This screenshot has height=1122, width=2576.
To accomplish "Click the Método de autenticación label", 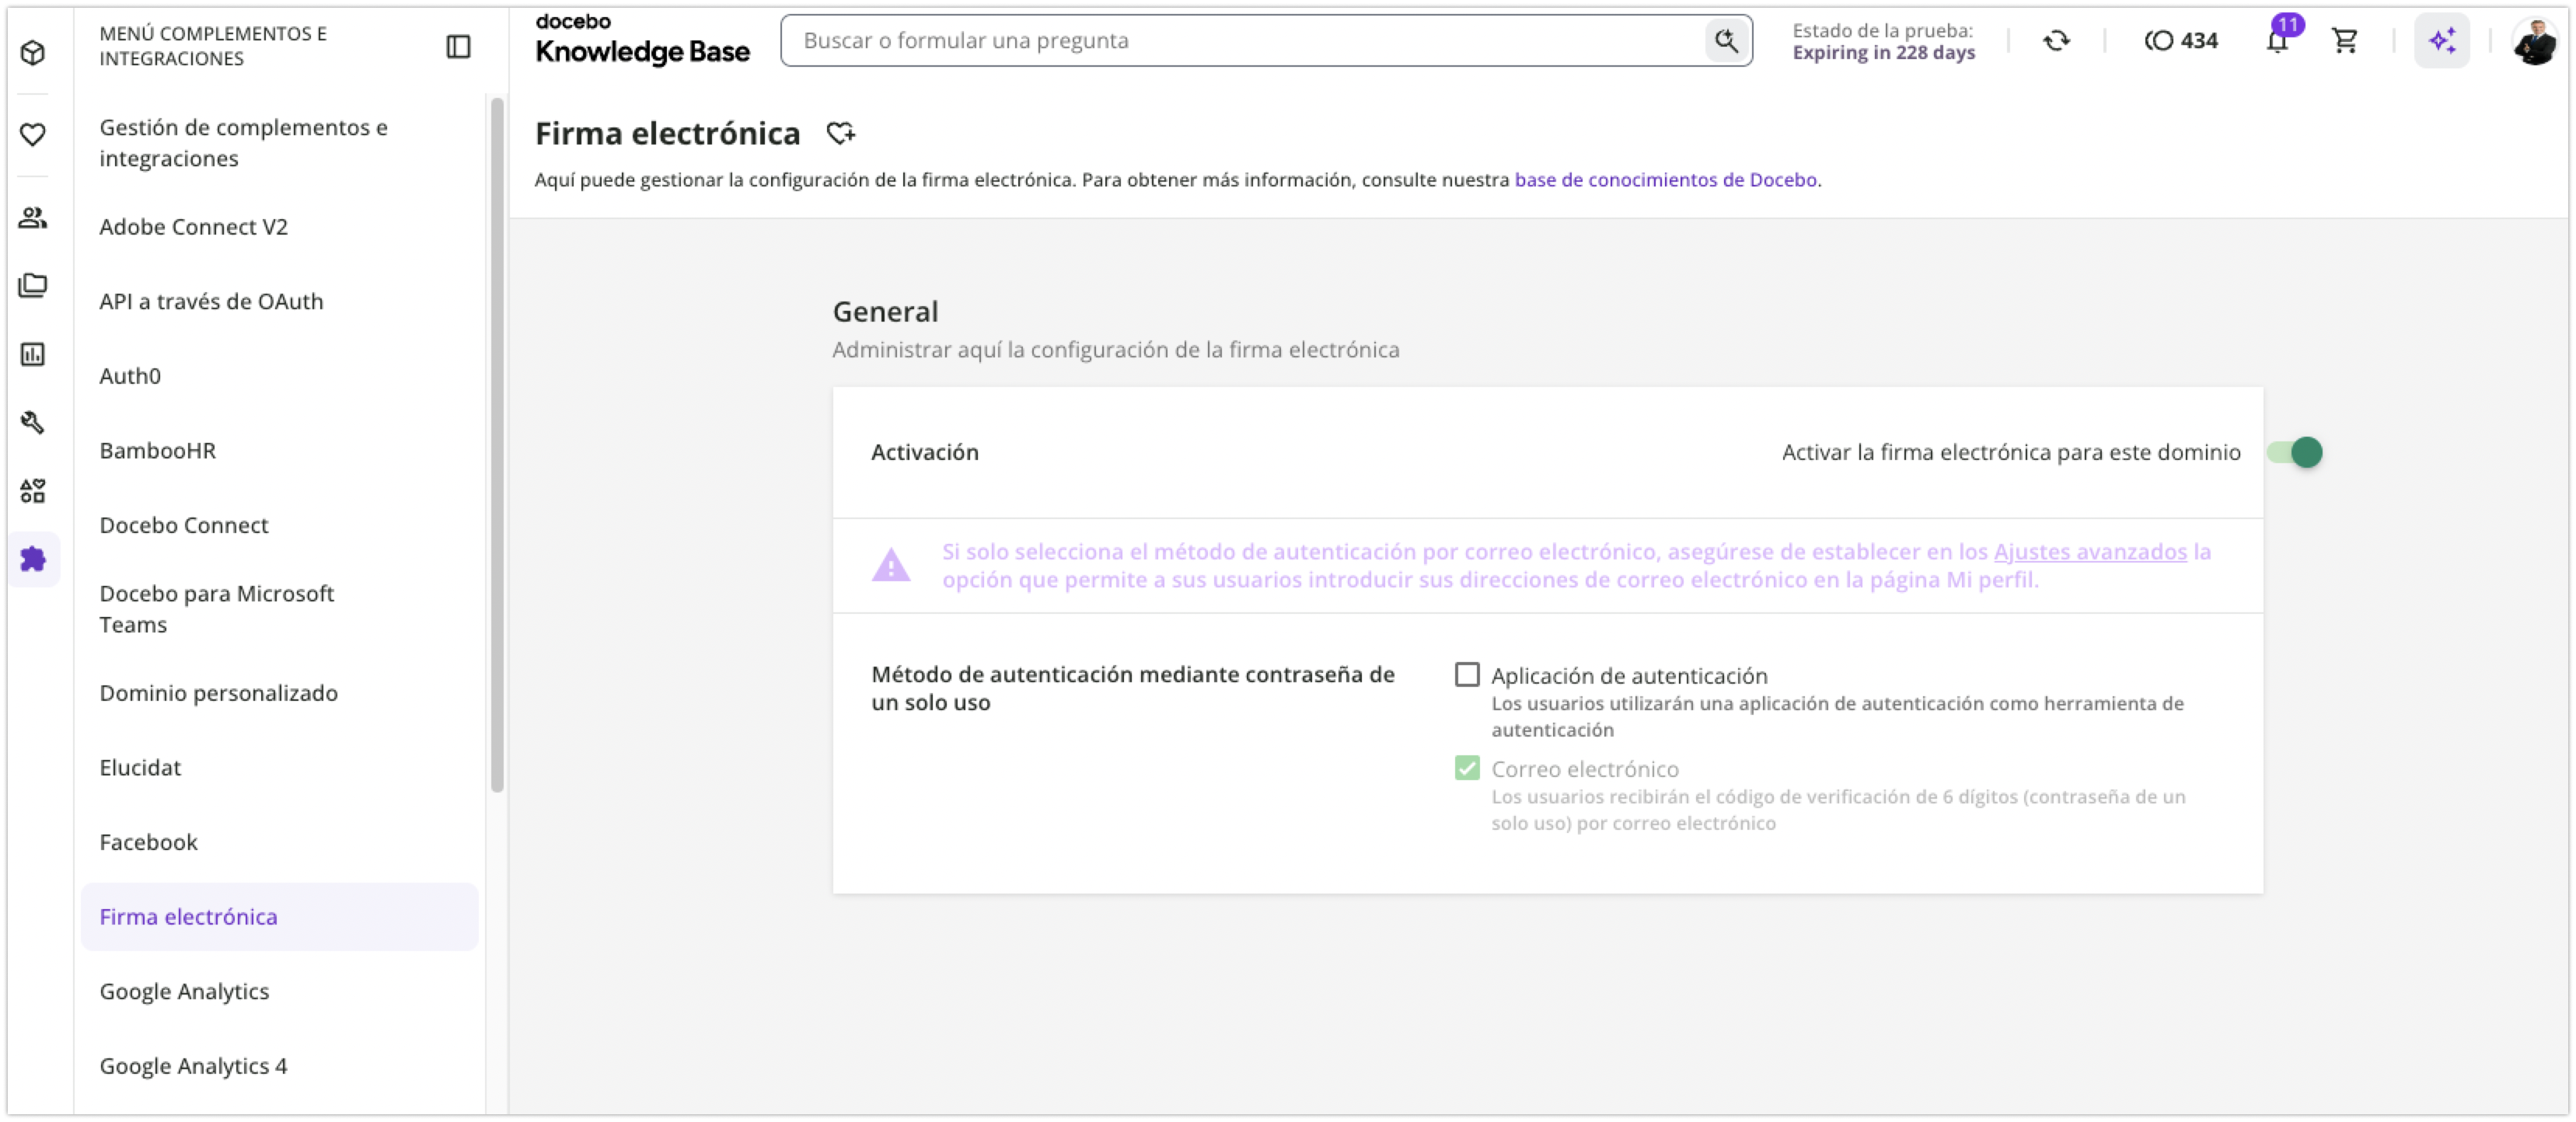I will pyautogui.click(x=1133, y=688).
